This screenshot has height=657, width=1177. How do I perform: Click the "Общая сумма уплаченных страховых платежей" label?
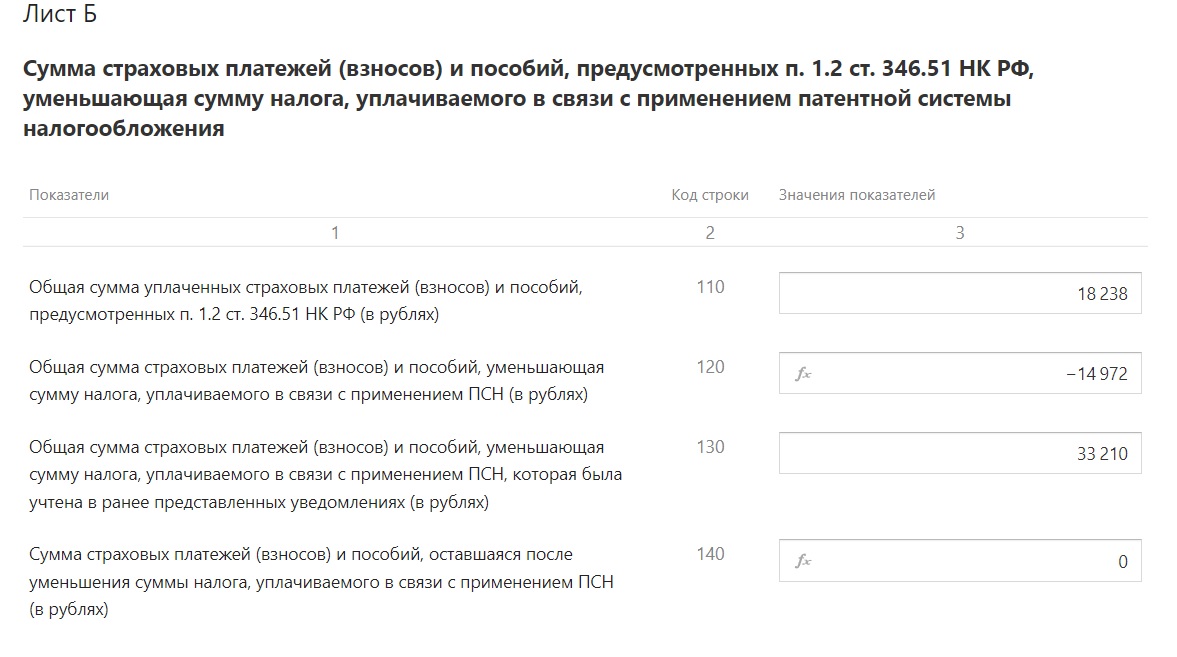pos(306,300)
